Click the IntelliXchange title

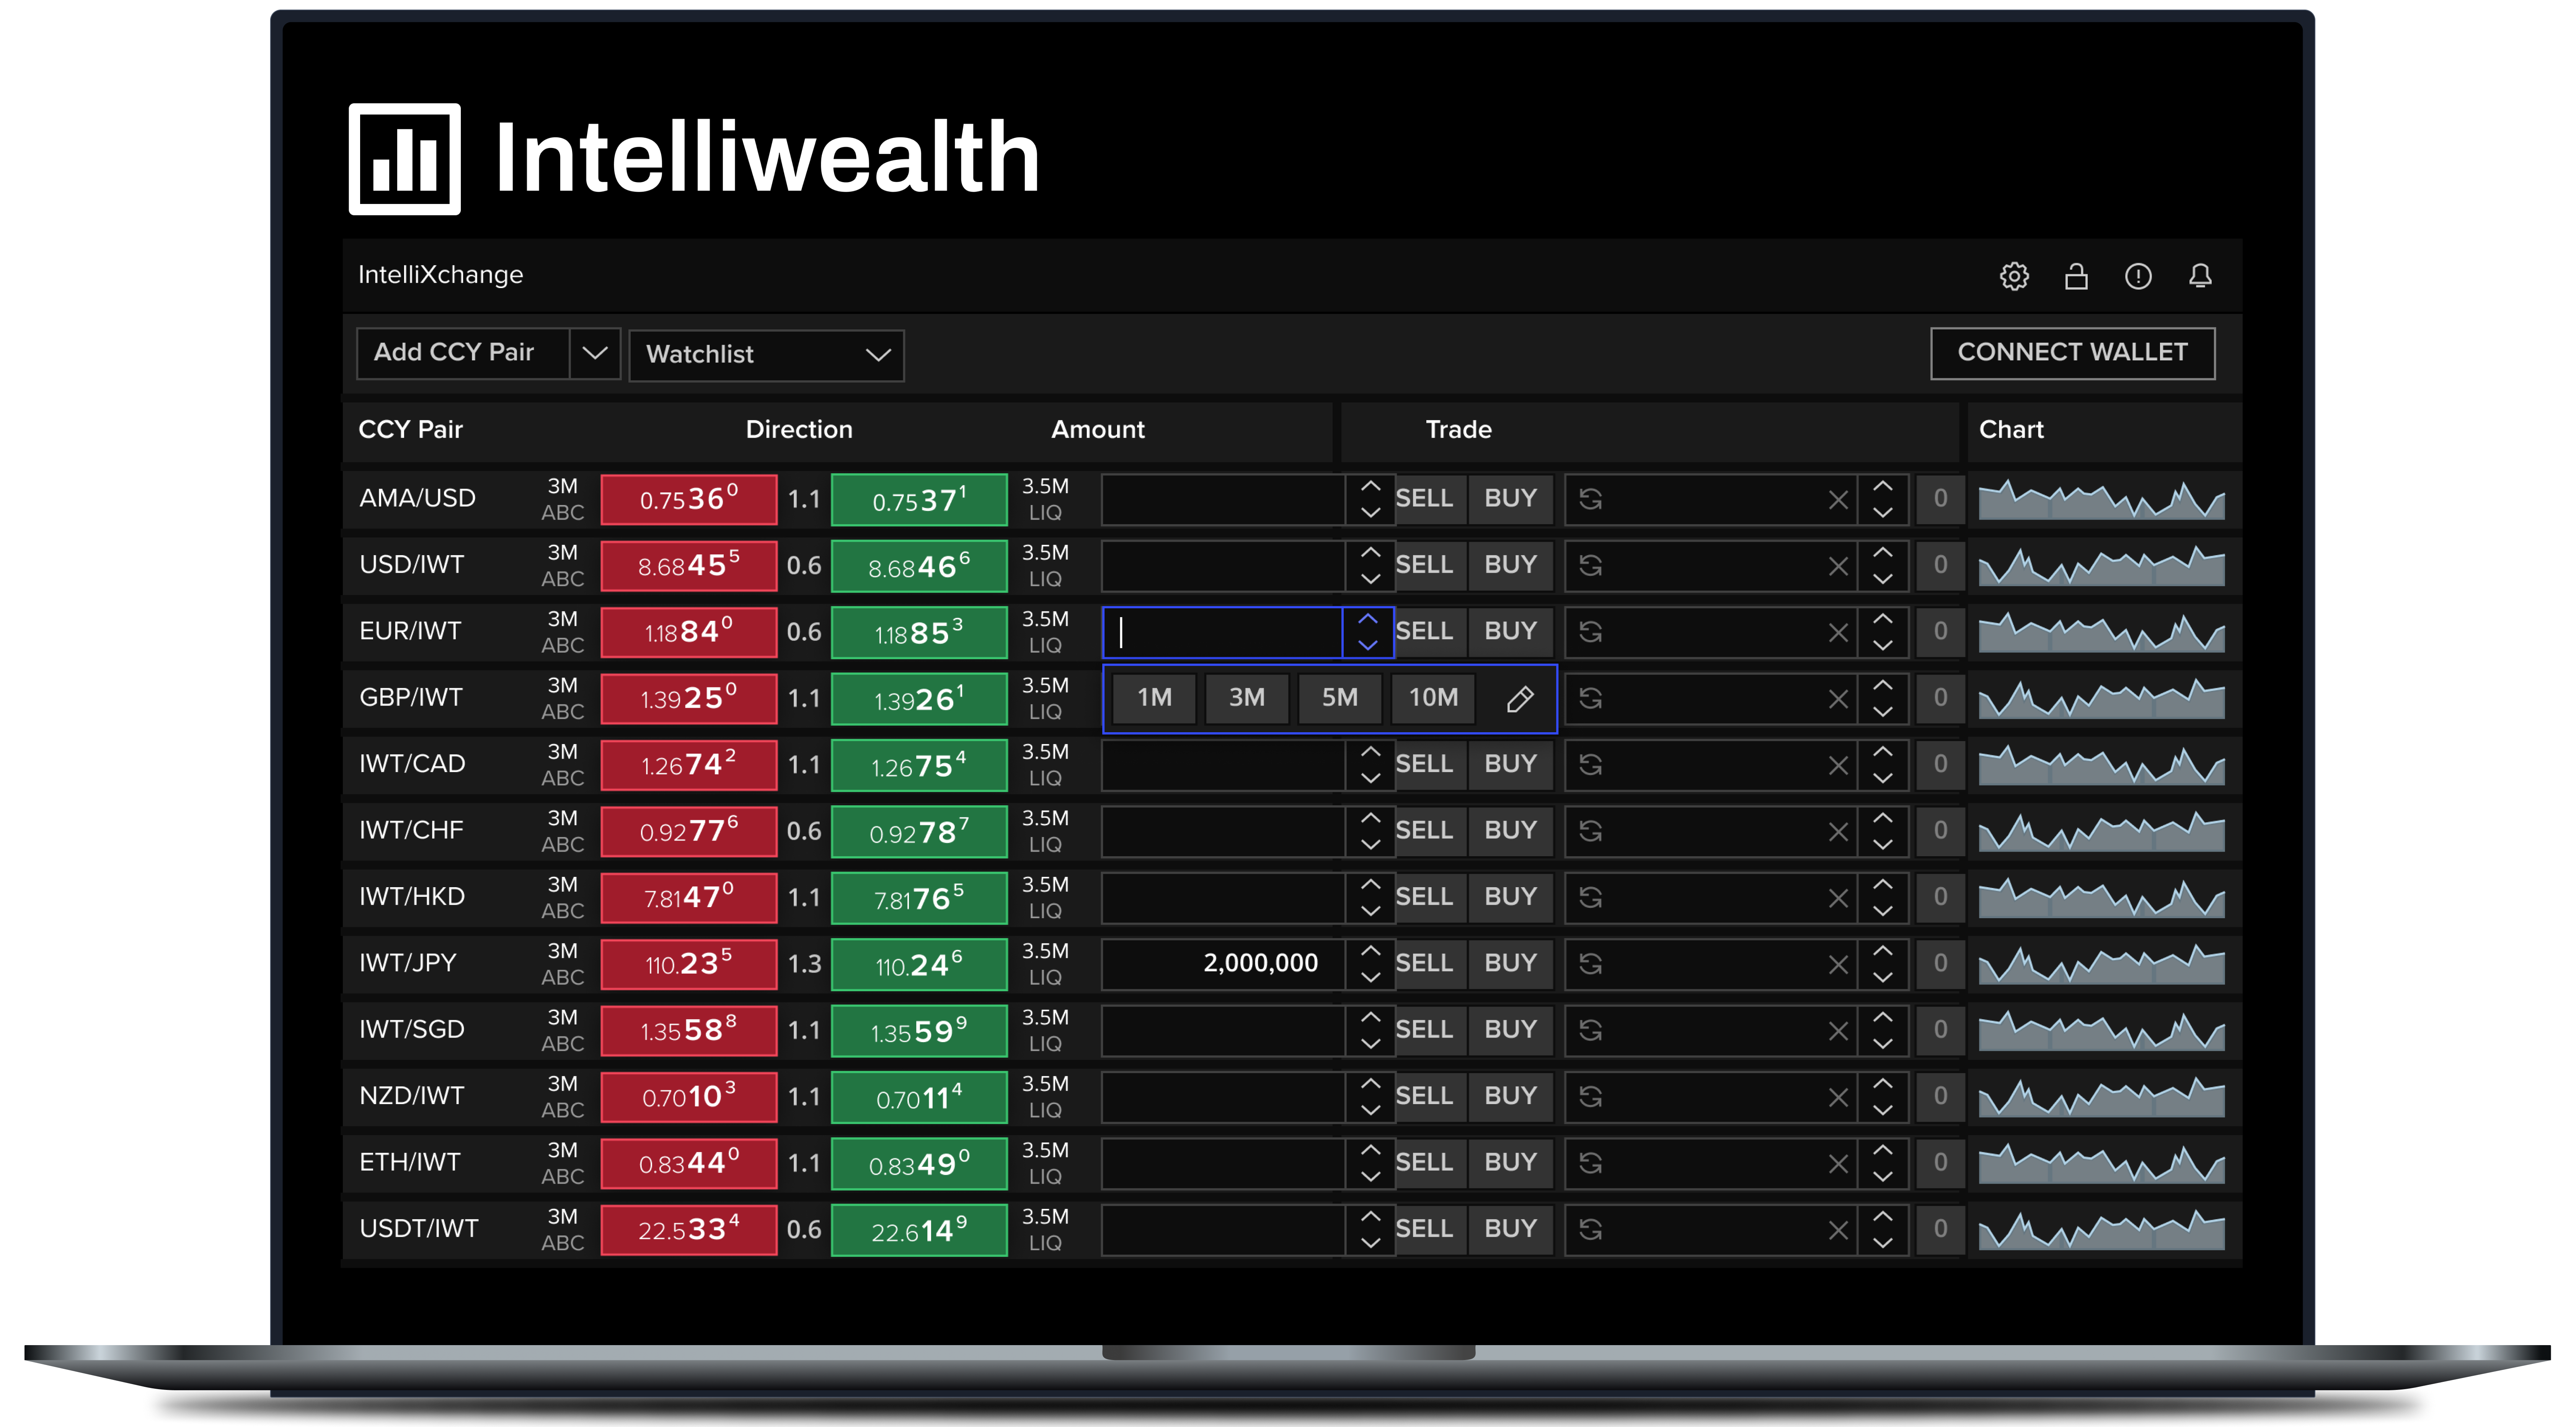[x=440, y=275]
